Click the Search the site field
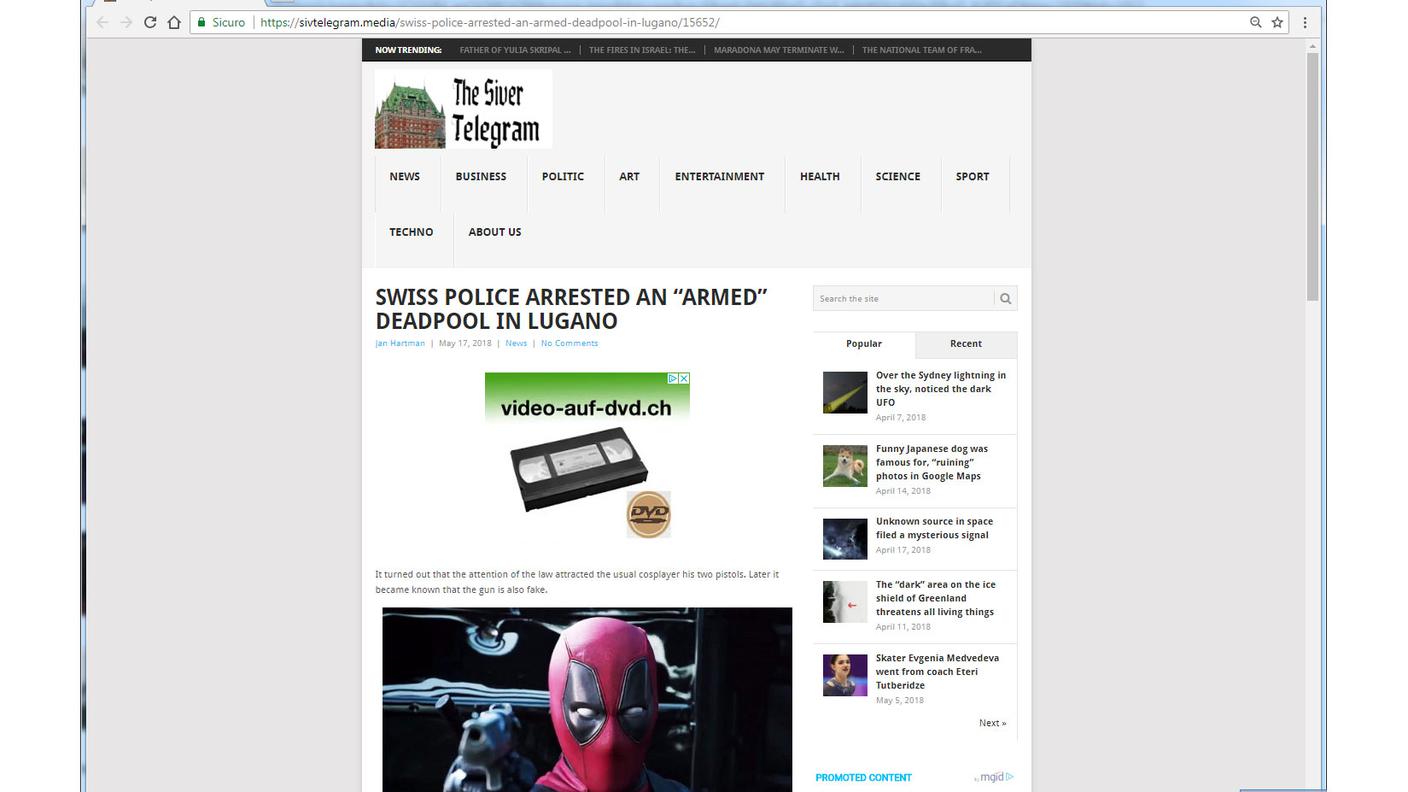This screenshot has height=792, width=1408. (x=904, y=298)
